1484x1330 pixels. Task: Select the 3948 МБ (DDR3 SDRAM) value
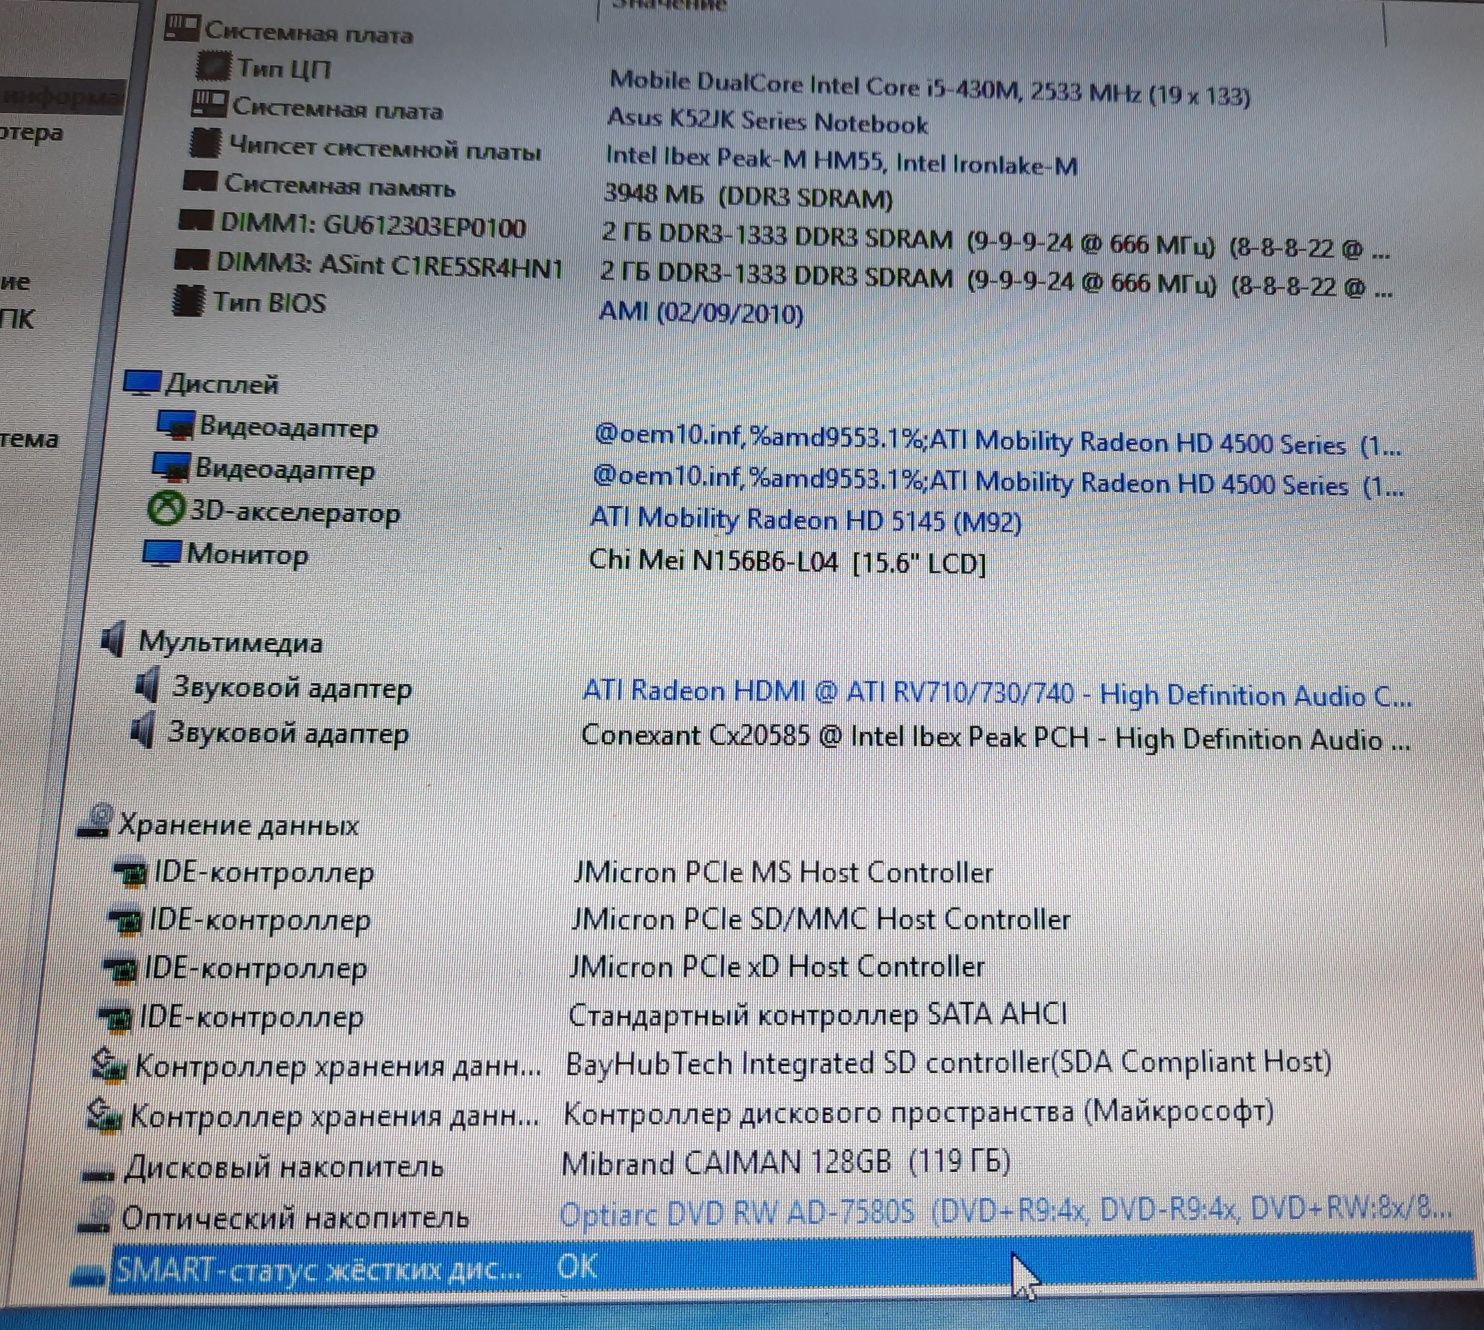coord(748,195)
